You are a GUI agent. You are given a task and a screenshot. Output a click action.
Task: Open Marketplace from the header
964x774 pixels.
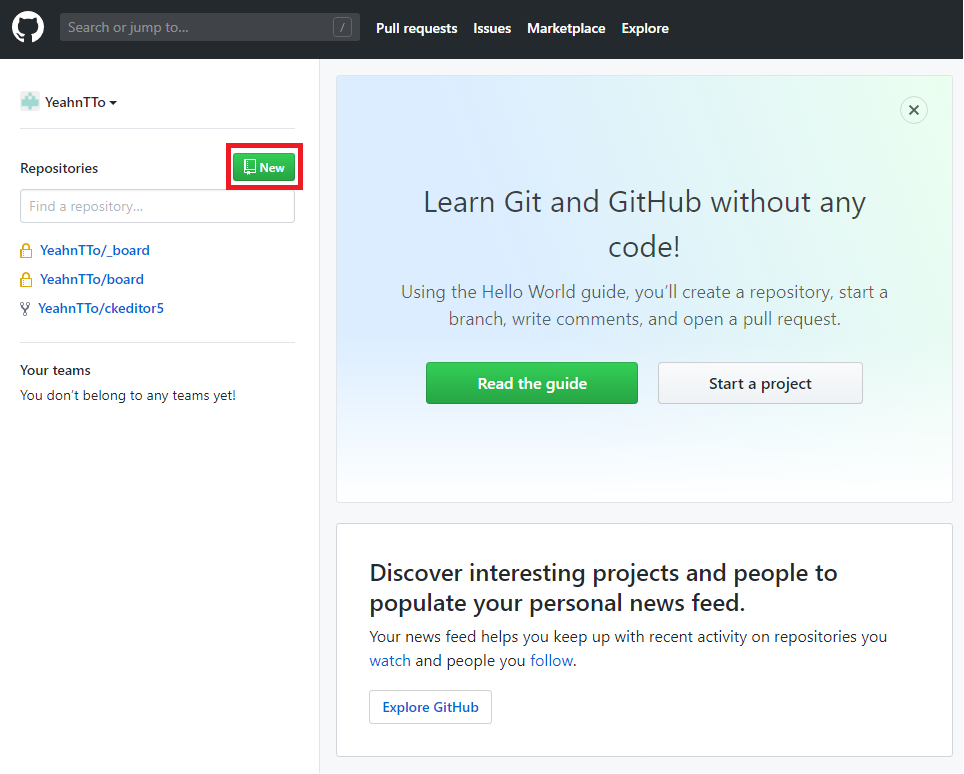coord(566,28)
